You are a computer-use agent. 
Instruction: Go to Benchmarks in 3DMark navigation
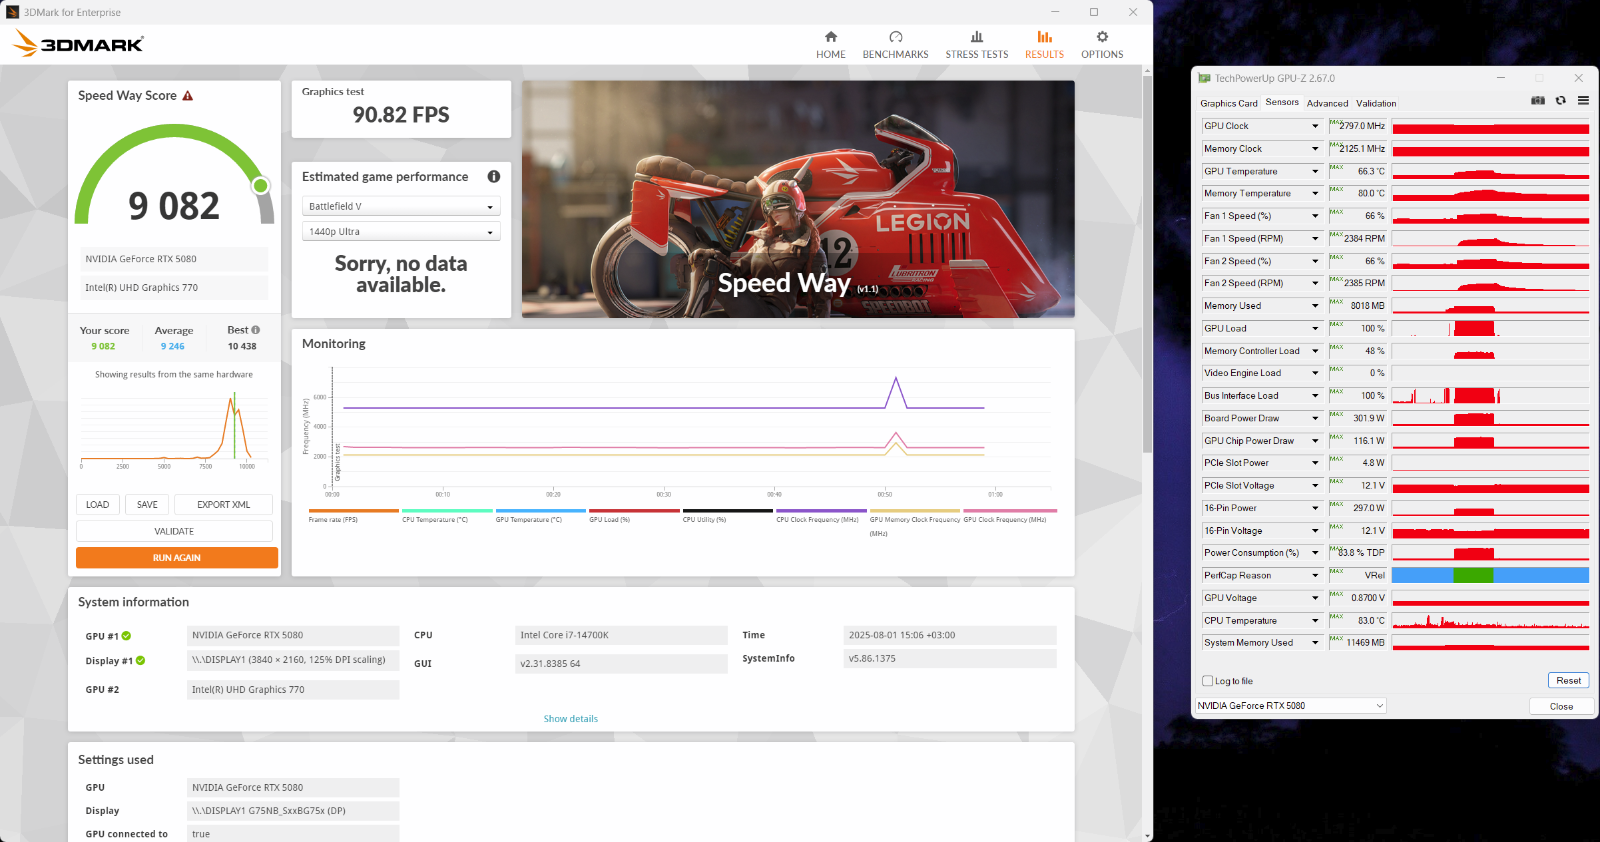click(895, 45)
